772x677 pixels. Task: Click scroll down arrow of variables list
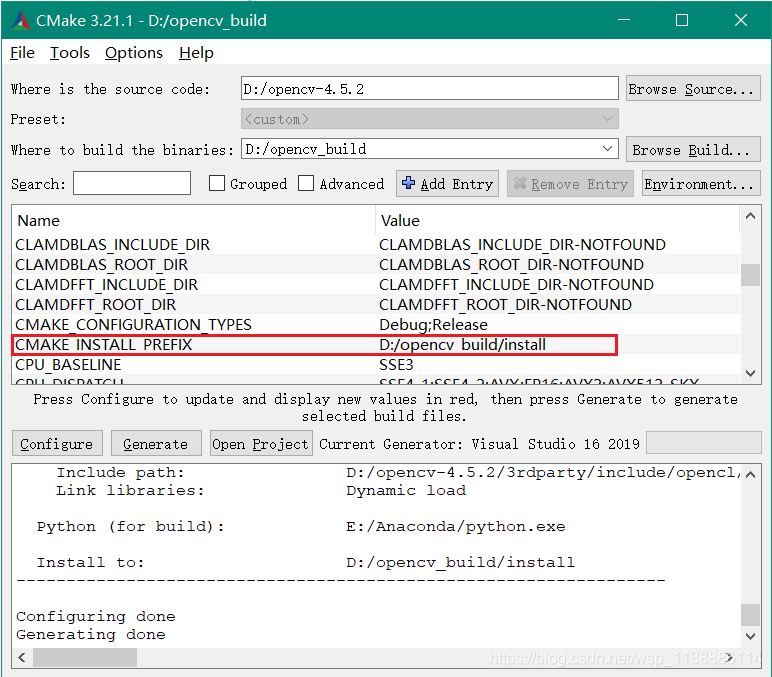coord(750,373)
